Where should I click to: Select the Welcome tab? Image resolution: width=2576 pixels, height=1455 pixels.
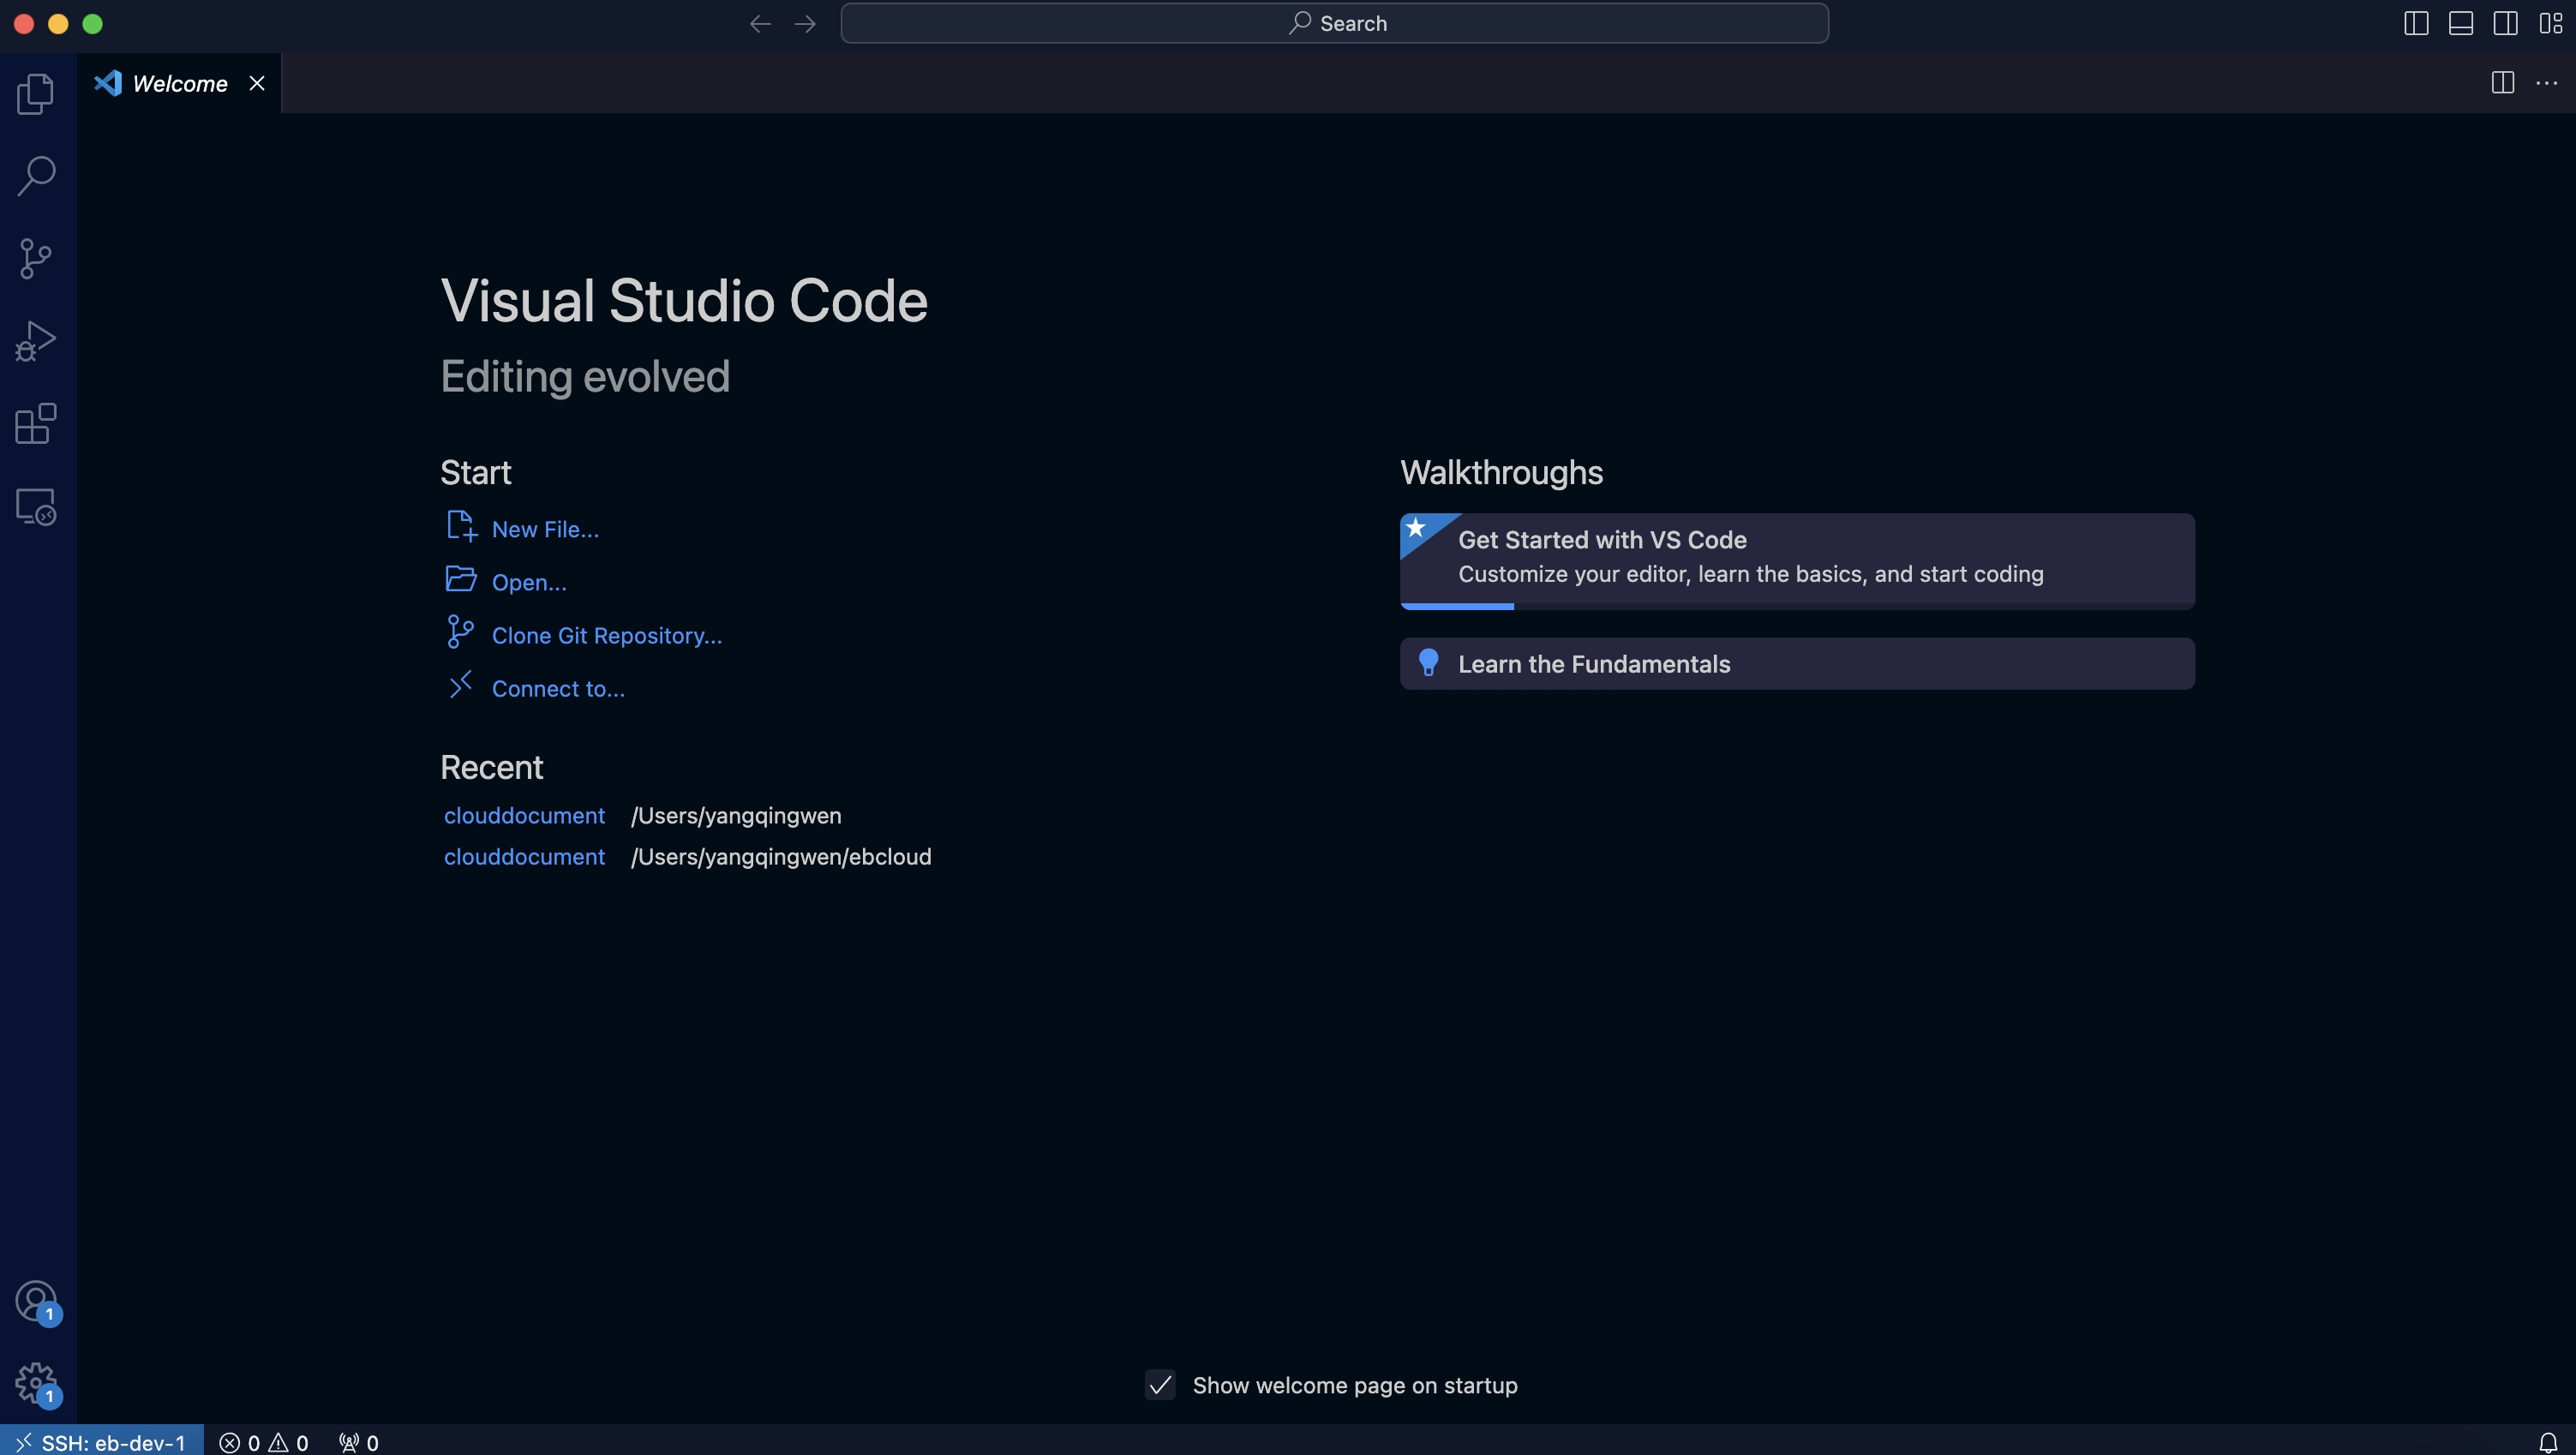(x=180, y=84)
